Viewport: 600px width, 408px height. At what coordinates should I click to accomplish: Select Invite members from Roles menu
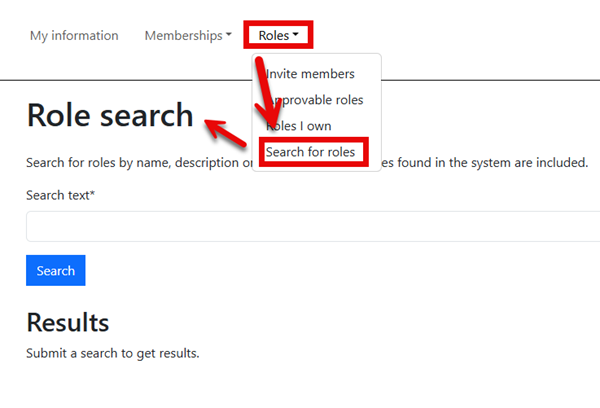click(310, 74)
